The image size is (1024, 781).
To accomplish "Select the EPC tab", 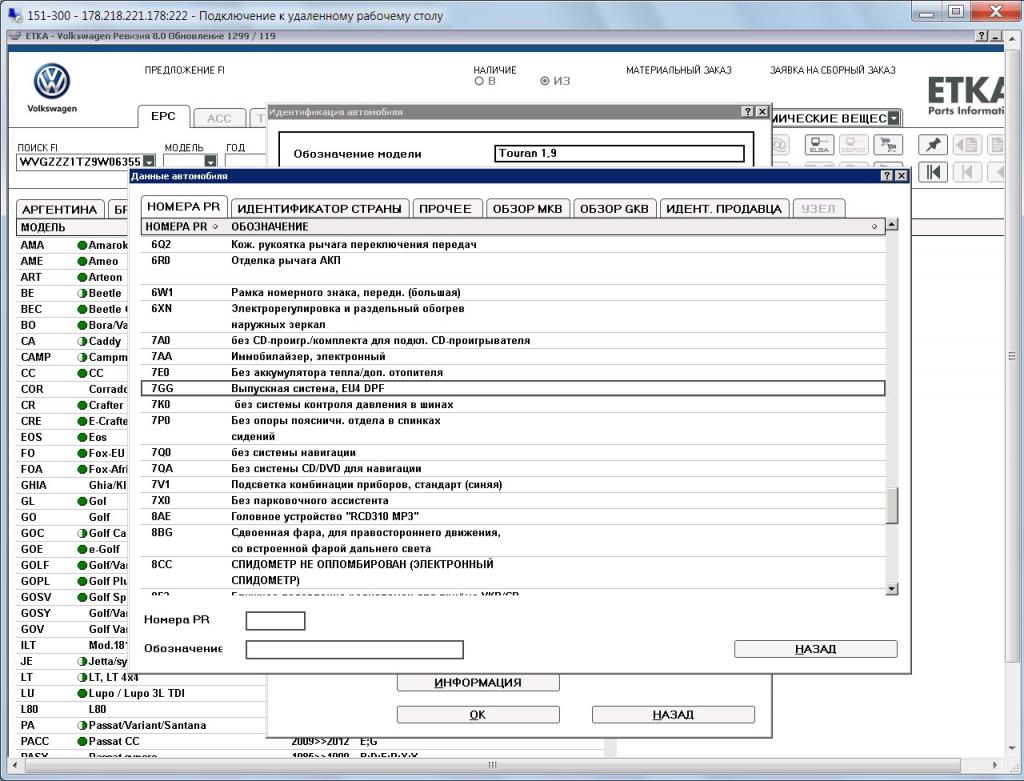I will coord(163,116).
